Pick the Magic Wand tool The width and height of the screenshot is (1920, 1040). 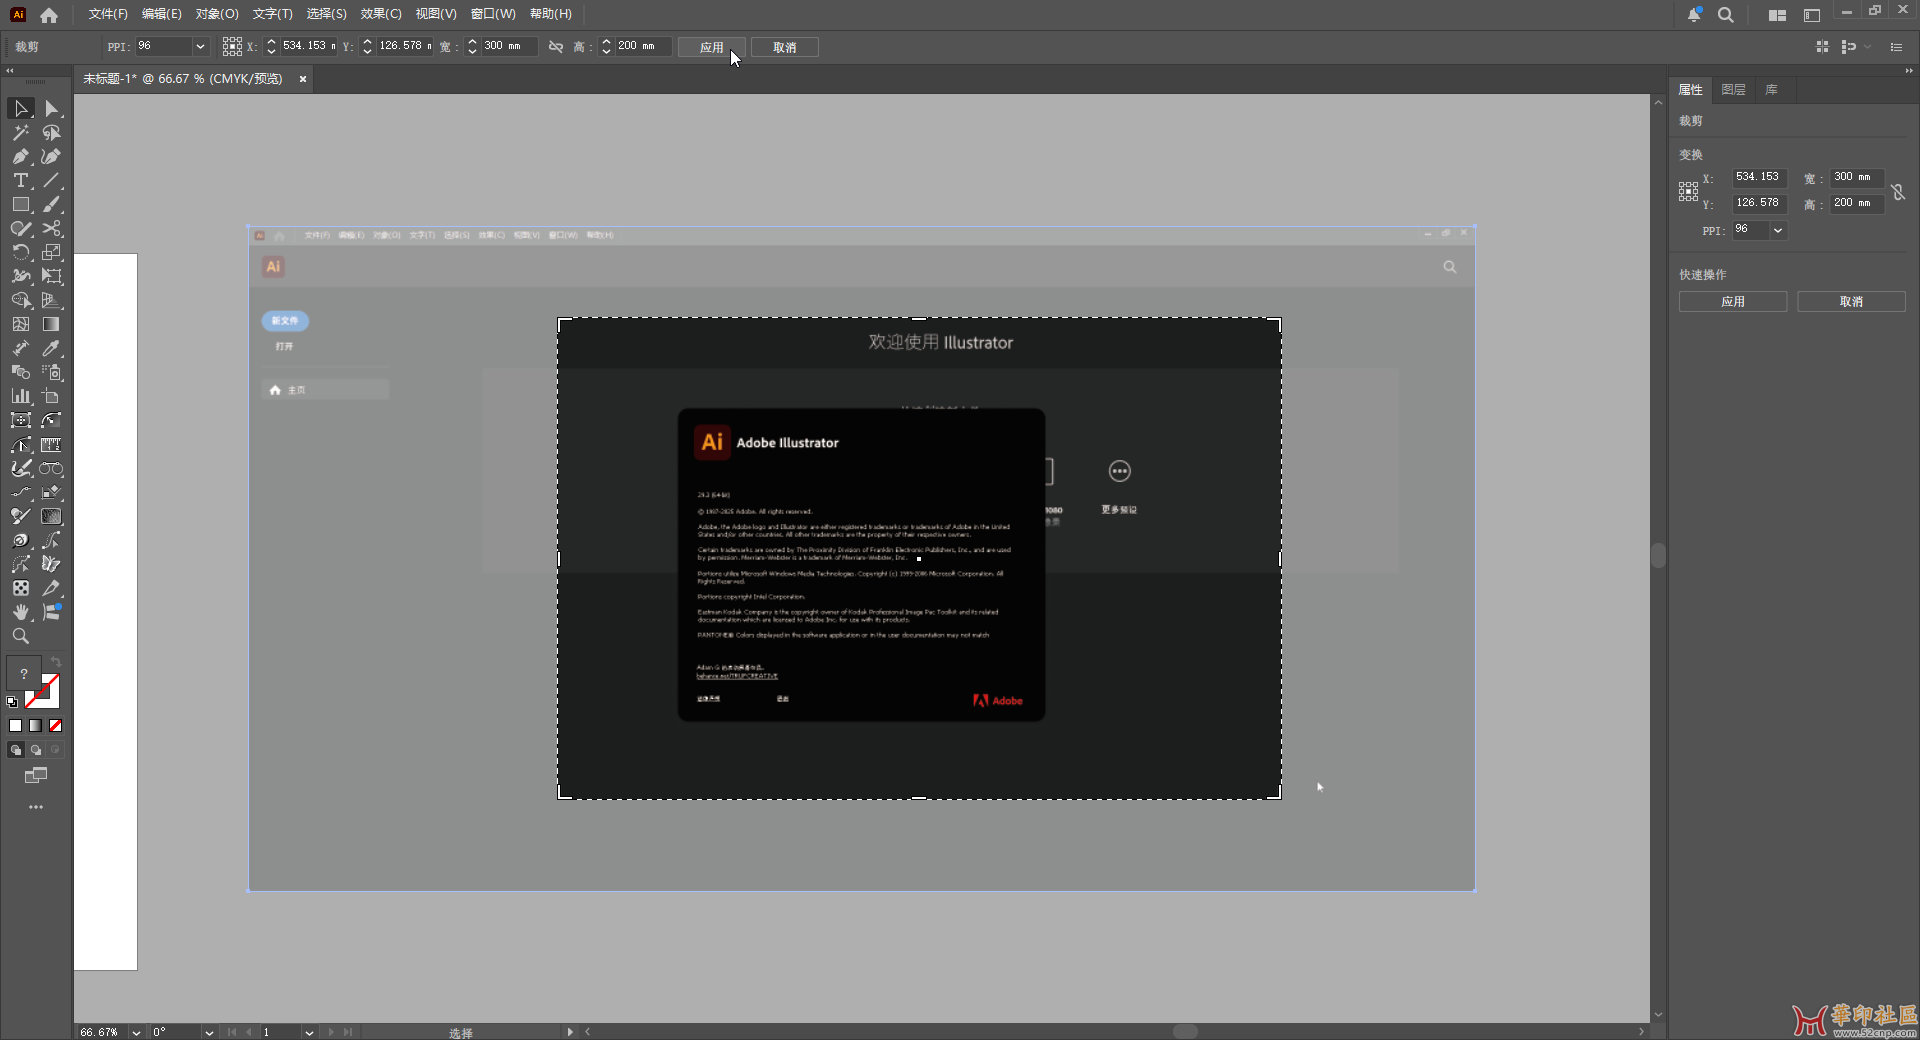[21, 132]
